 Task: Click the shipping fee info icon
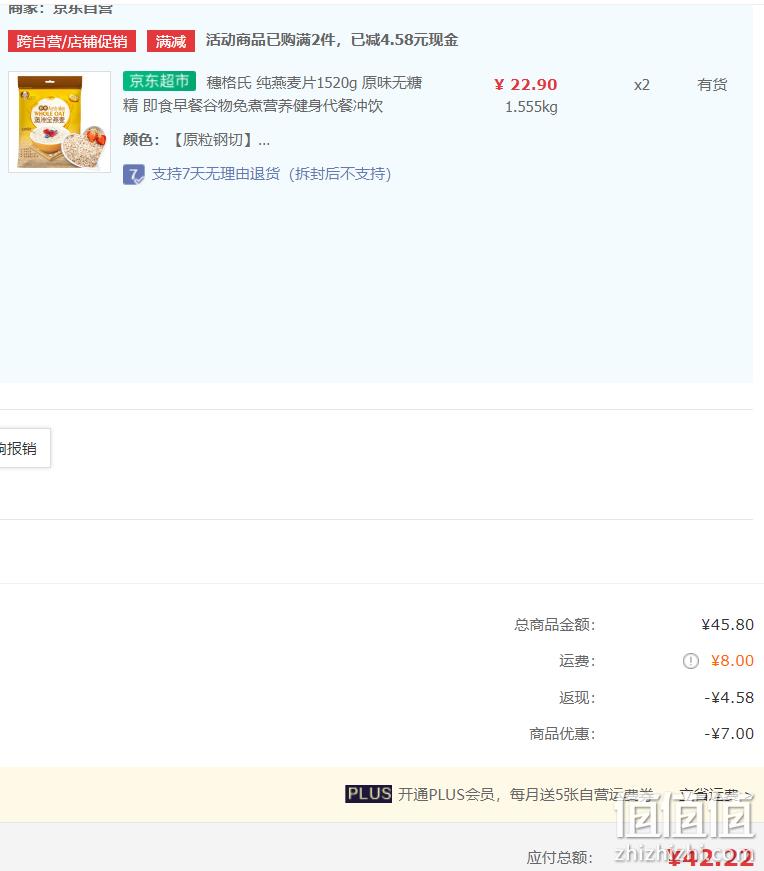(x=690, y=660)
